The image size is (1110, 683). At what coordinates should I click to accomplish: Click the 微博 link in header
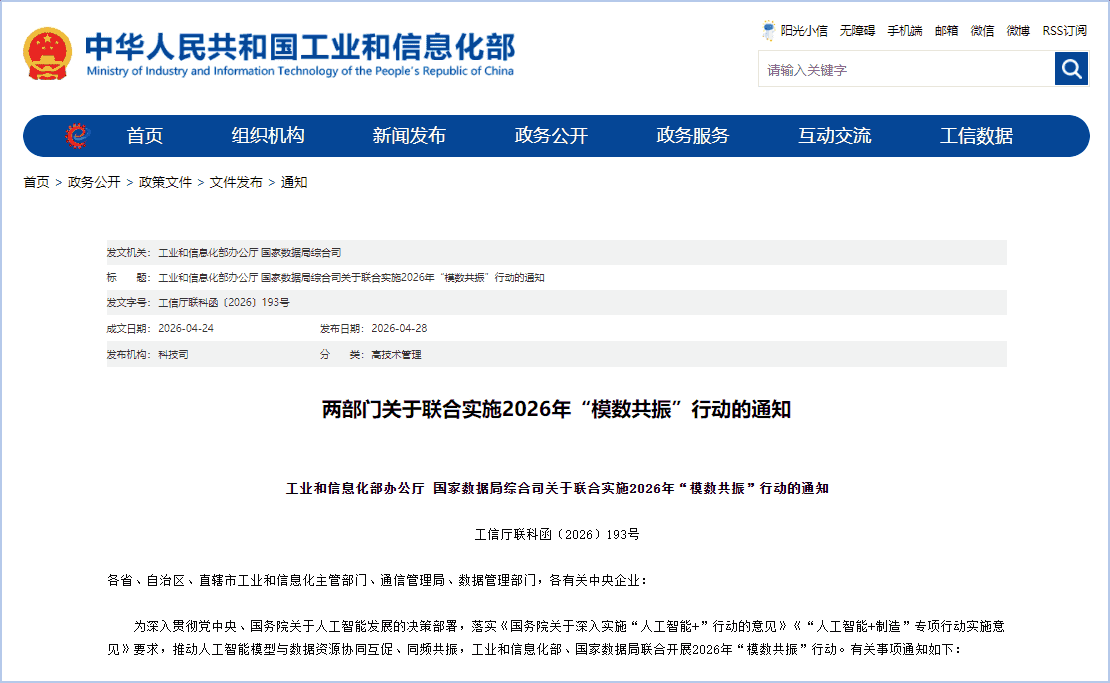[1018, 30]
